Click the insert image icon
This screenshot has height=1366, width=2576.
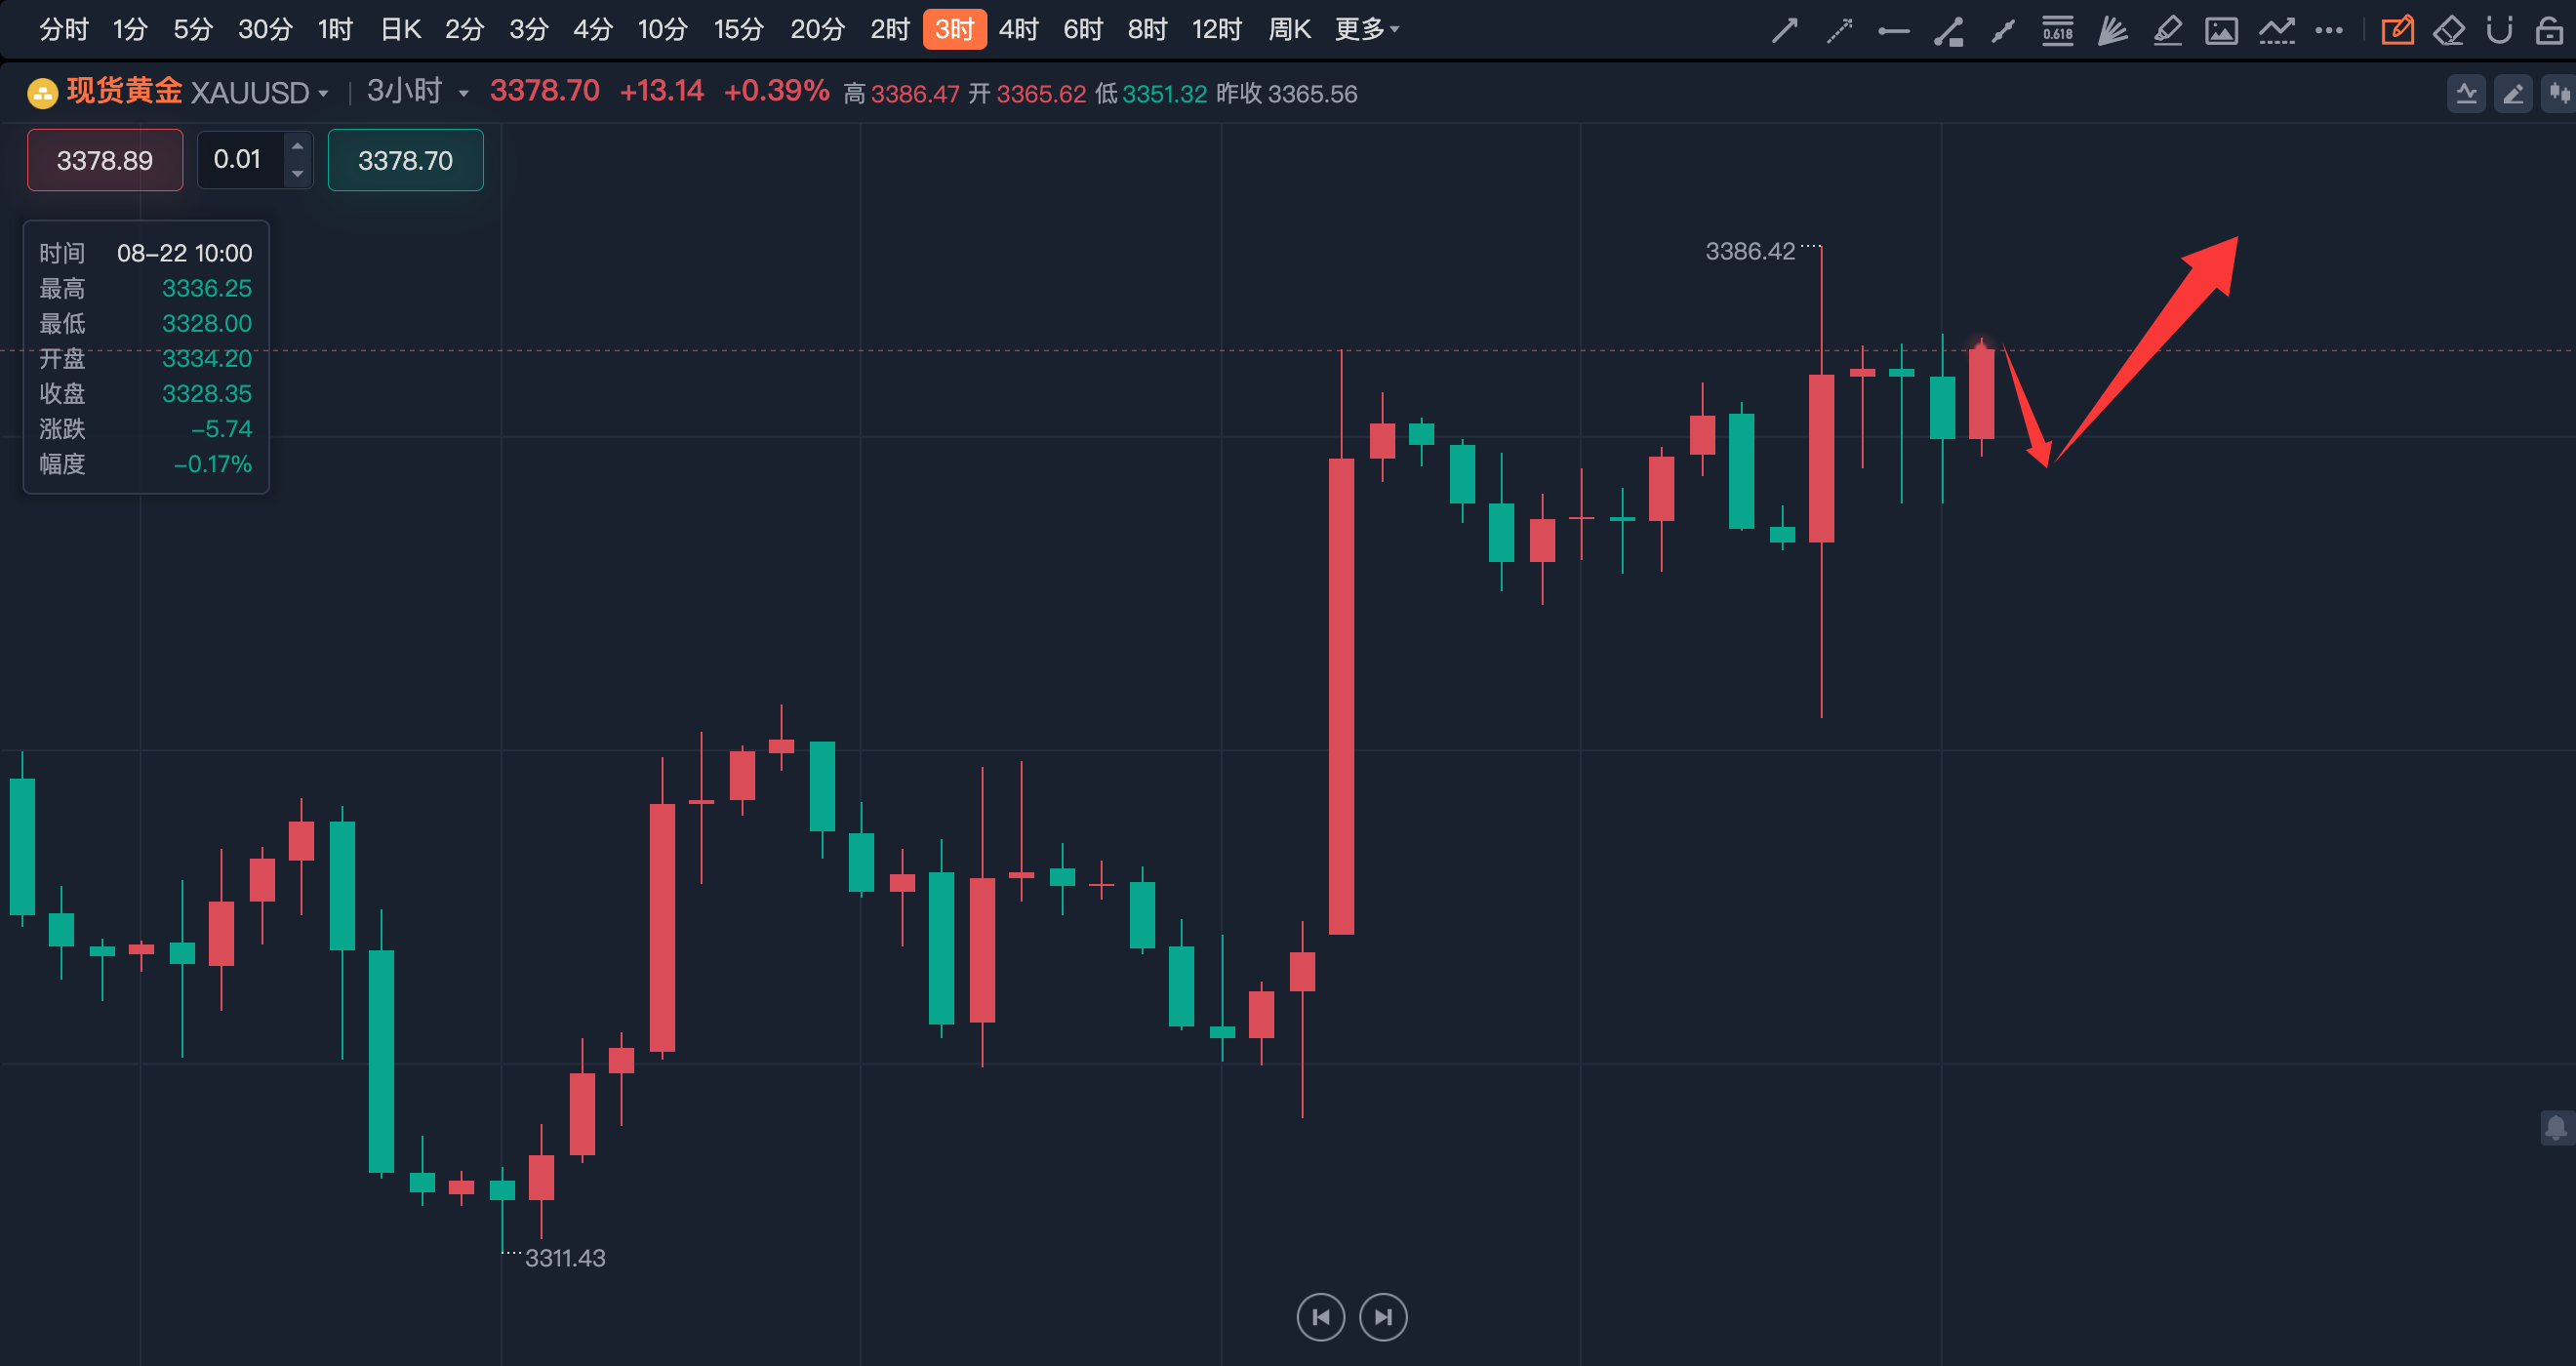2221,31
